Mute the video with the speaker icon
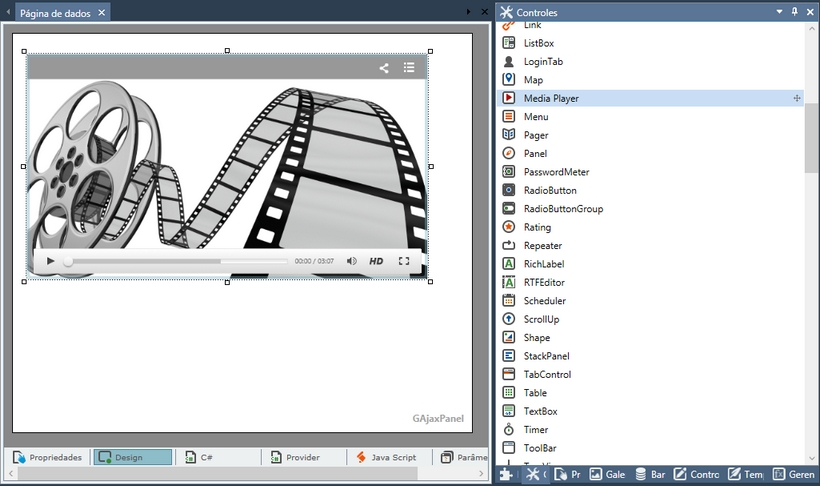This screenshot has width=820, height=486. pos(352,261)
